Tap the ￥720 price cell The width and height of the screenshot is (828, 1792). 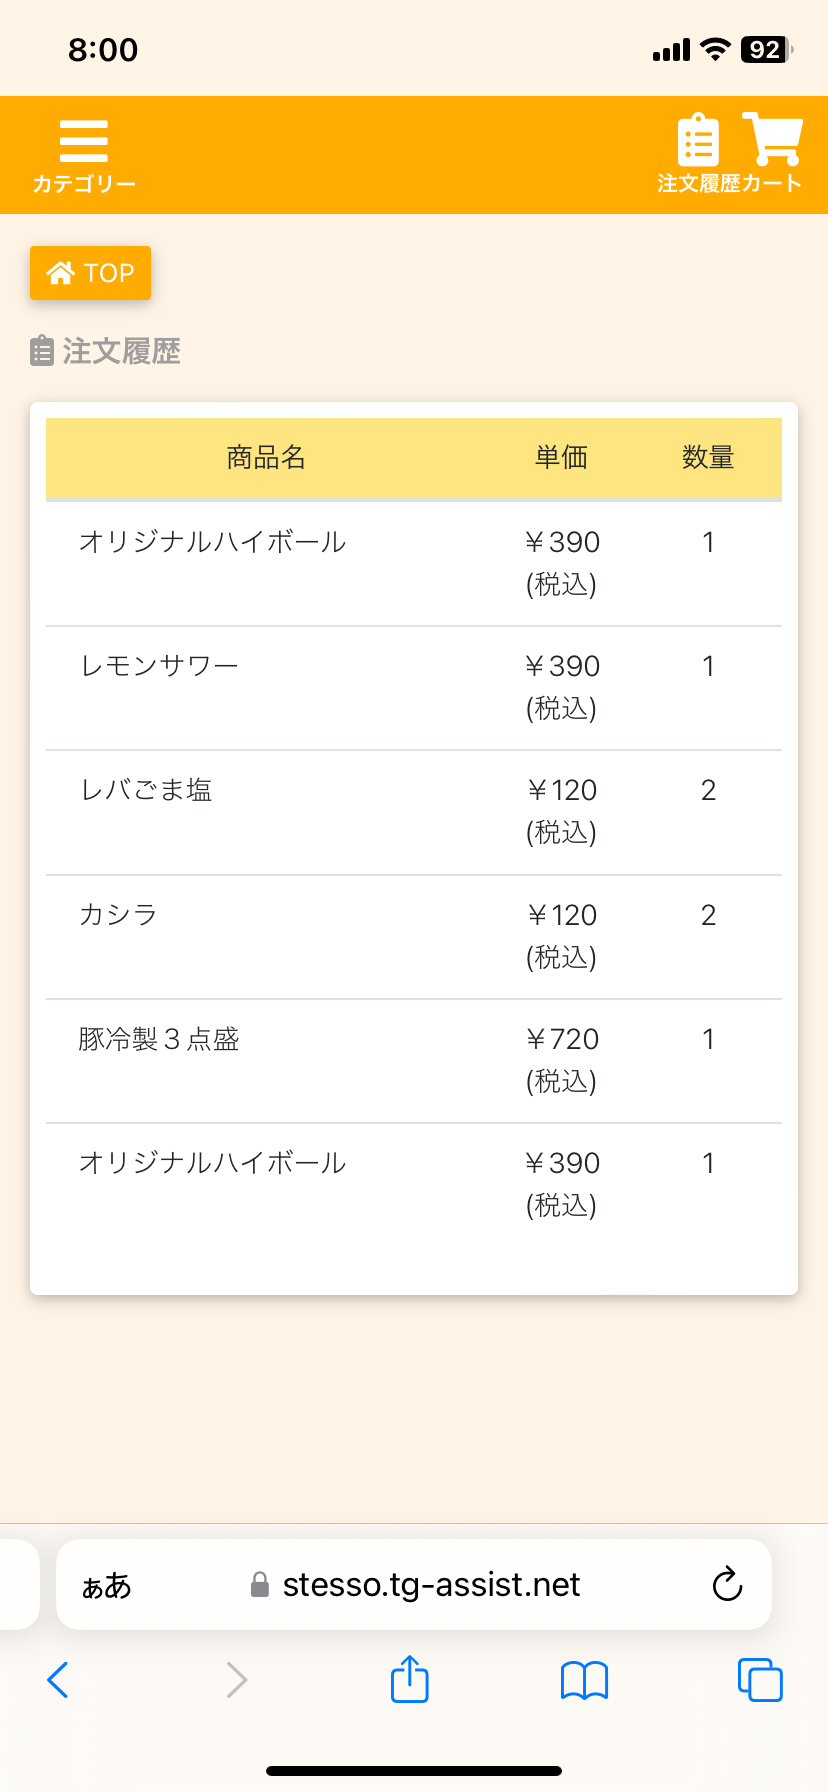coord(562,1040)
